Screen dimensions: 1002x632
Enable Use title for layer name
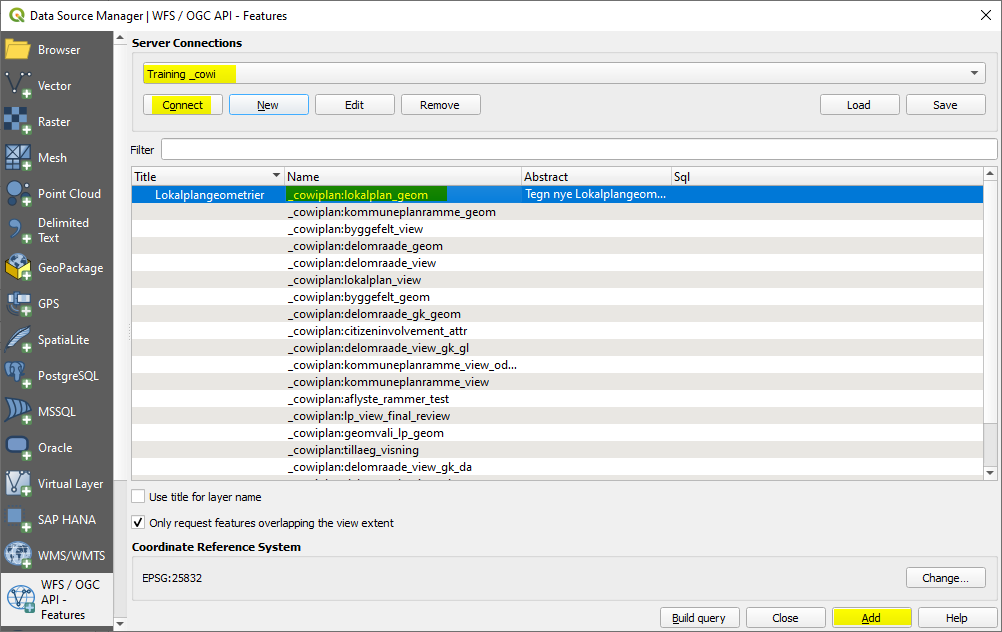tap(138, 497)
